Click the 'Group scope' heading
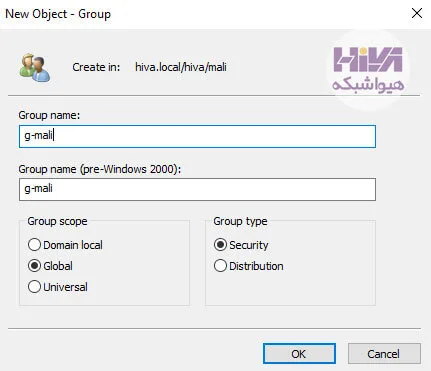Viewport: 431px width, 371px height. [57, 221]
